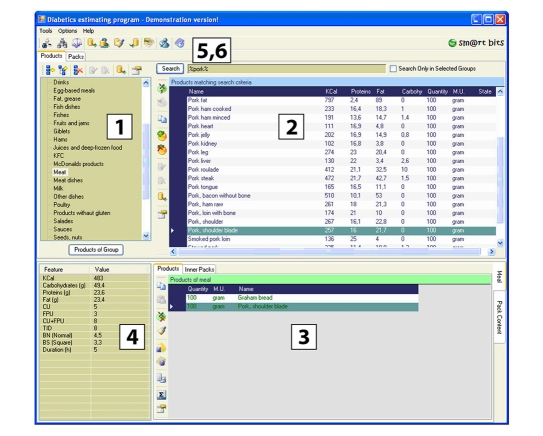
Task: Click the down arrow of the search results scrollbar
Action: click(500, 243)
